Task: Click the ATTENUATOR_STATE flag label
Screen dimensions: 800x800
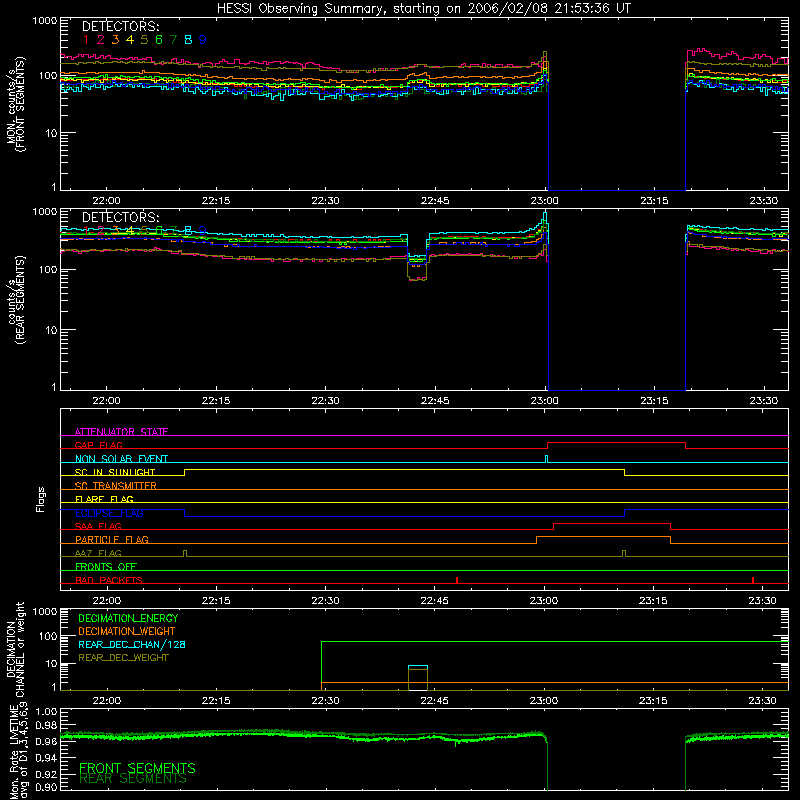Action: coord(121,432)
